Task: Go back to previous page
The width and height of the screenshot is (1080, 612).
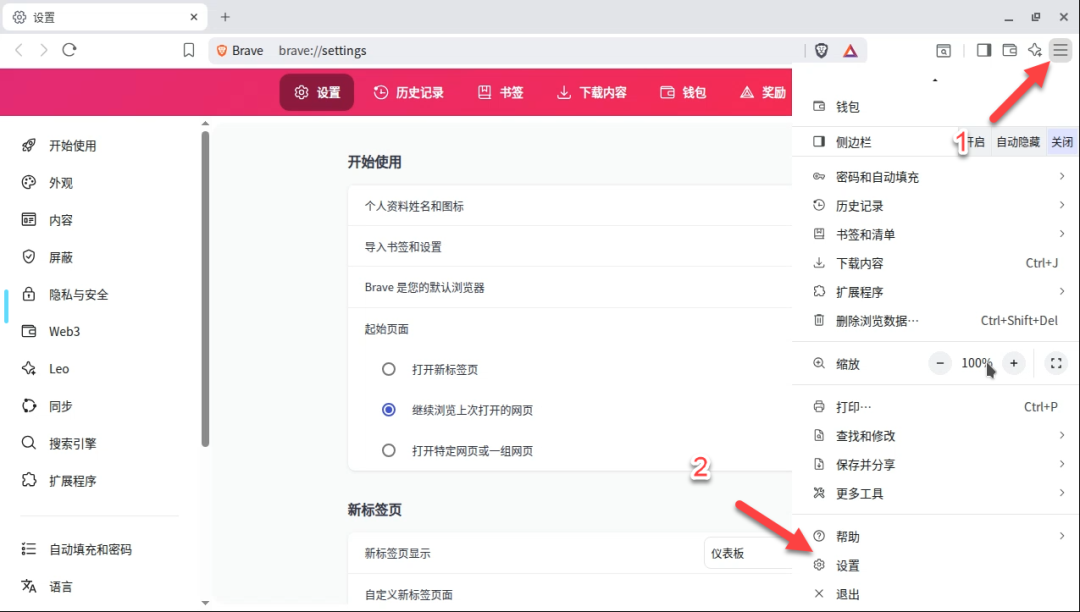Action: point(19,50)
